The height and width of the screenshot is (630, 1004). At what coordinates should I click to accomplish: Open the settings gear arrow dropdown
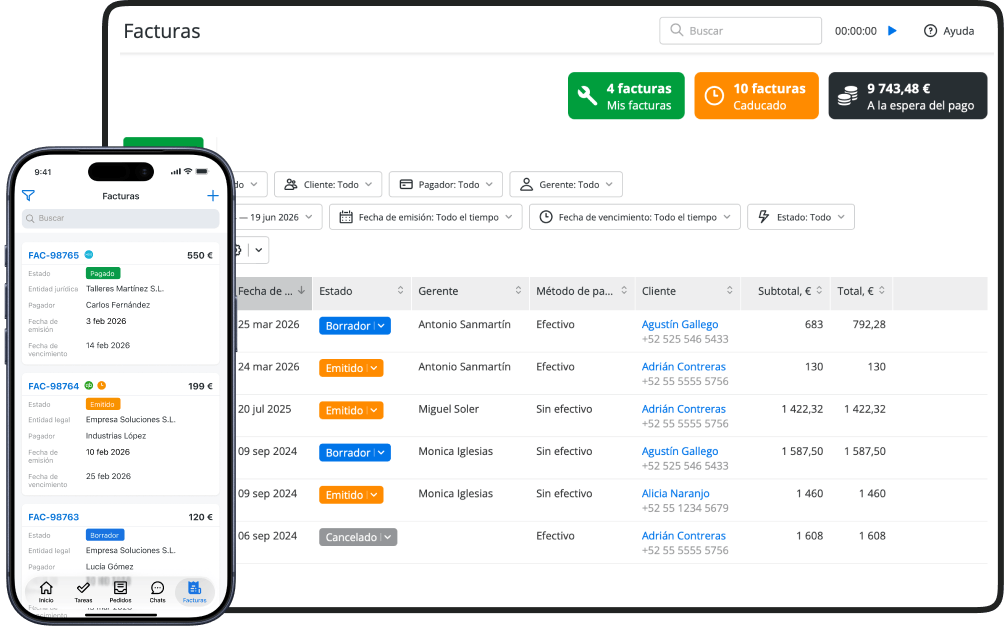259,250
